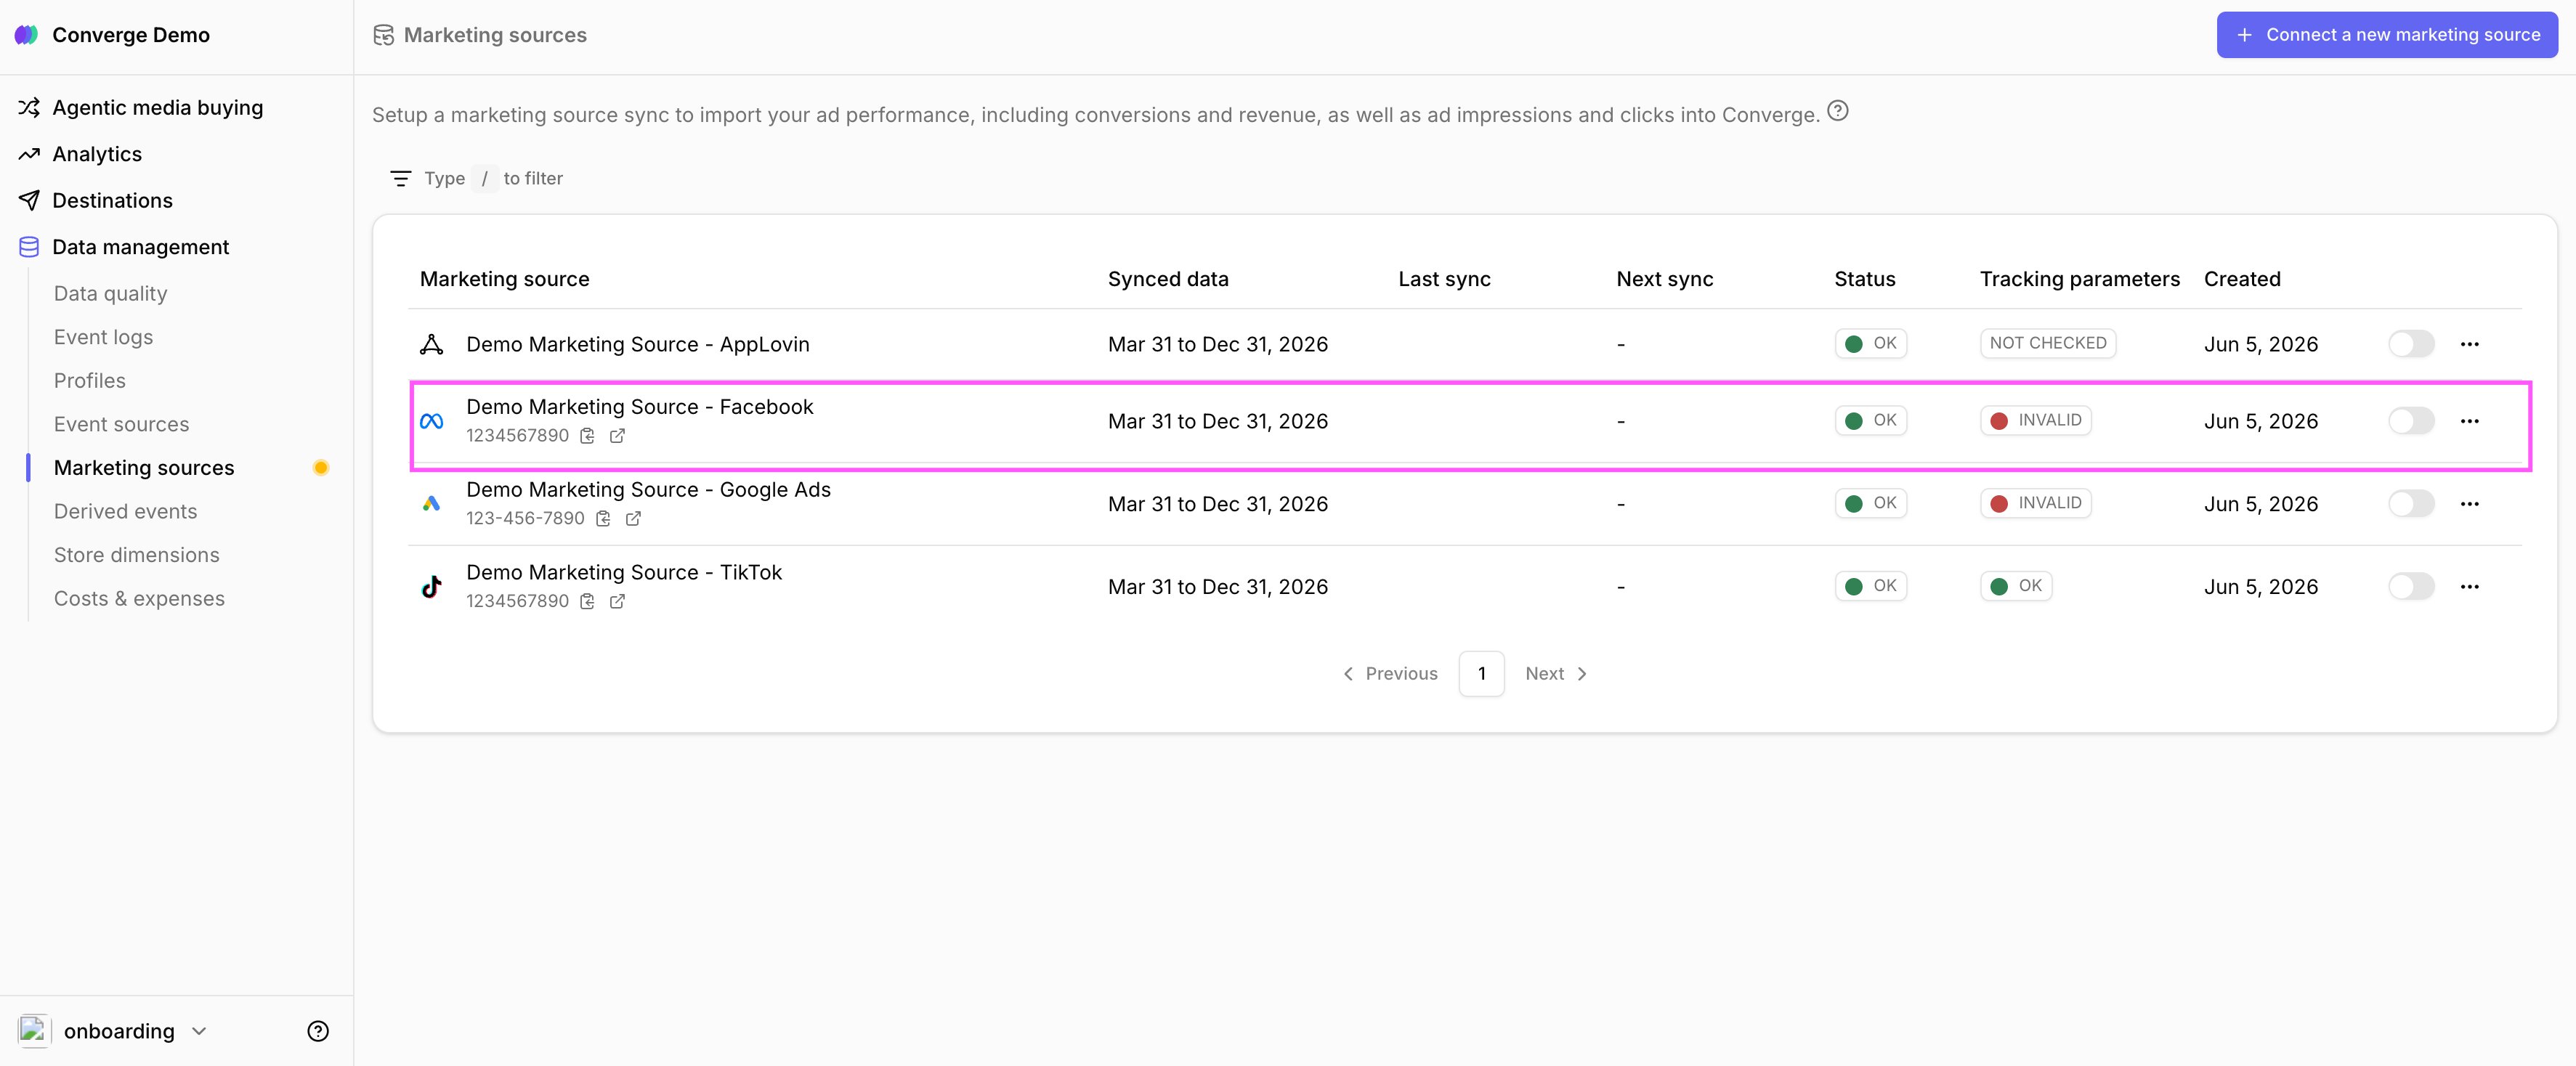Open Event logs

pyautogui.click(x=103, y=337)
